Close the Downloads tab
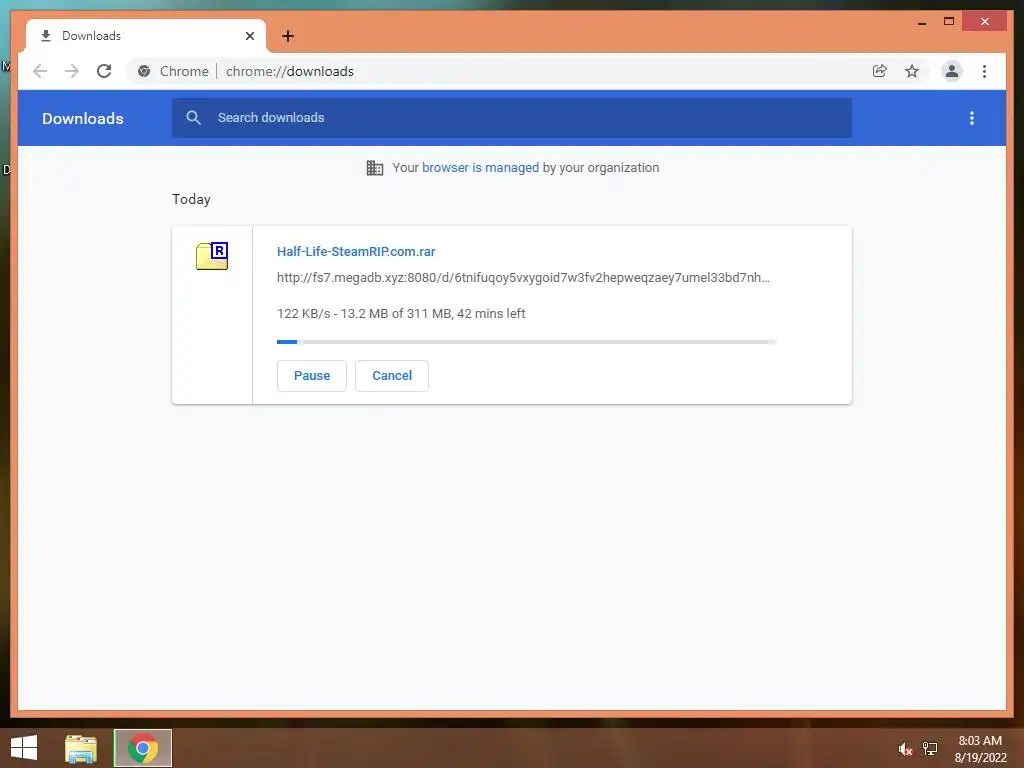This screenshot has height=768, width=1024. click(249, 36)
